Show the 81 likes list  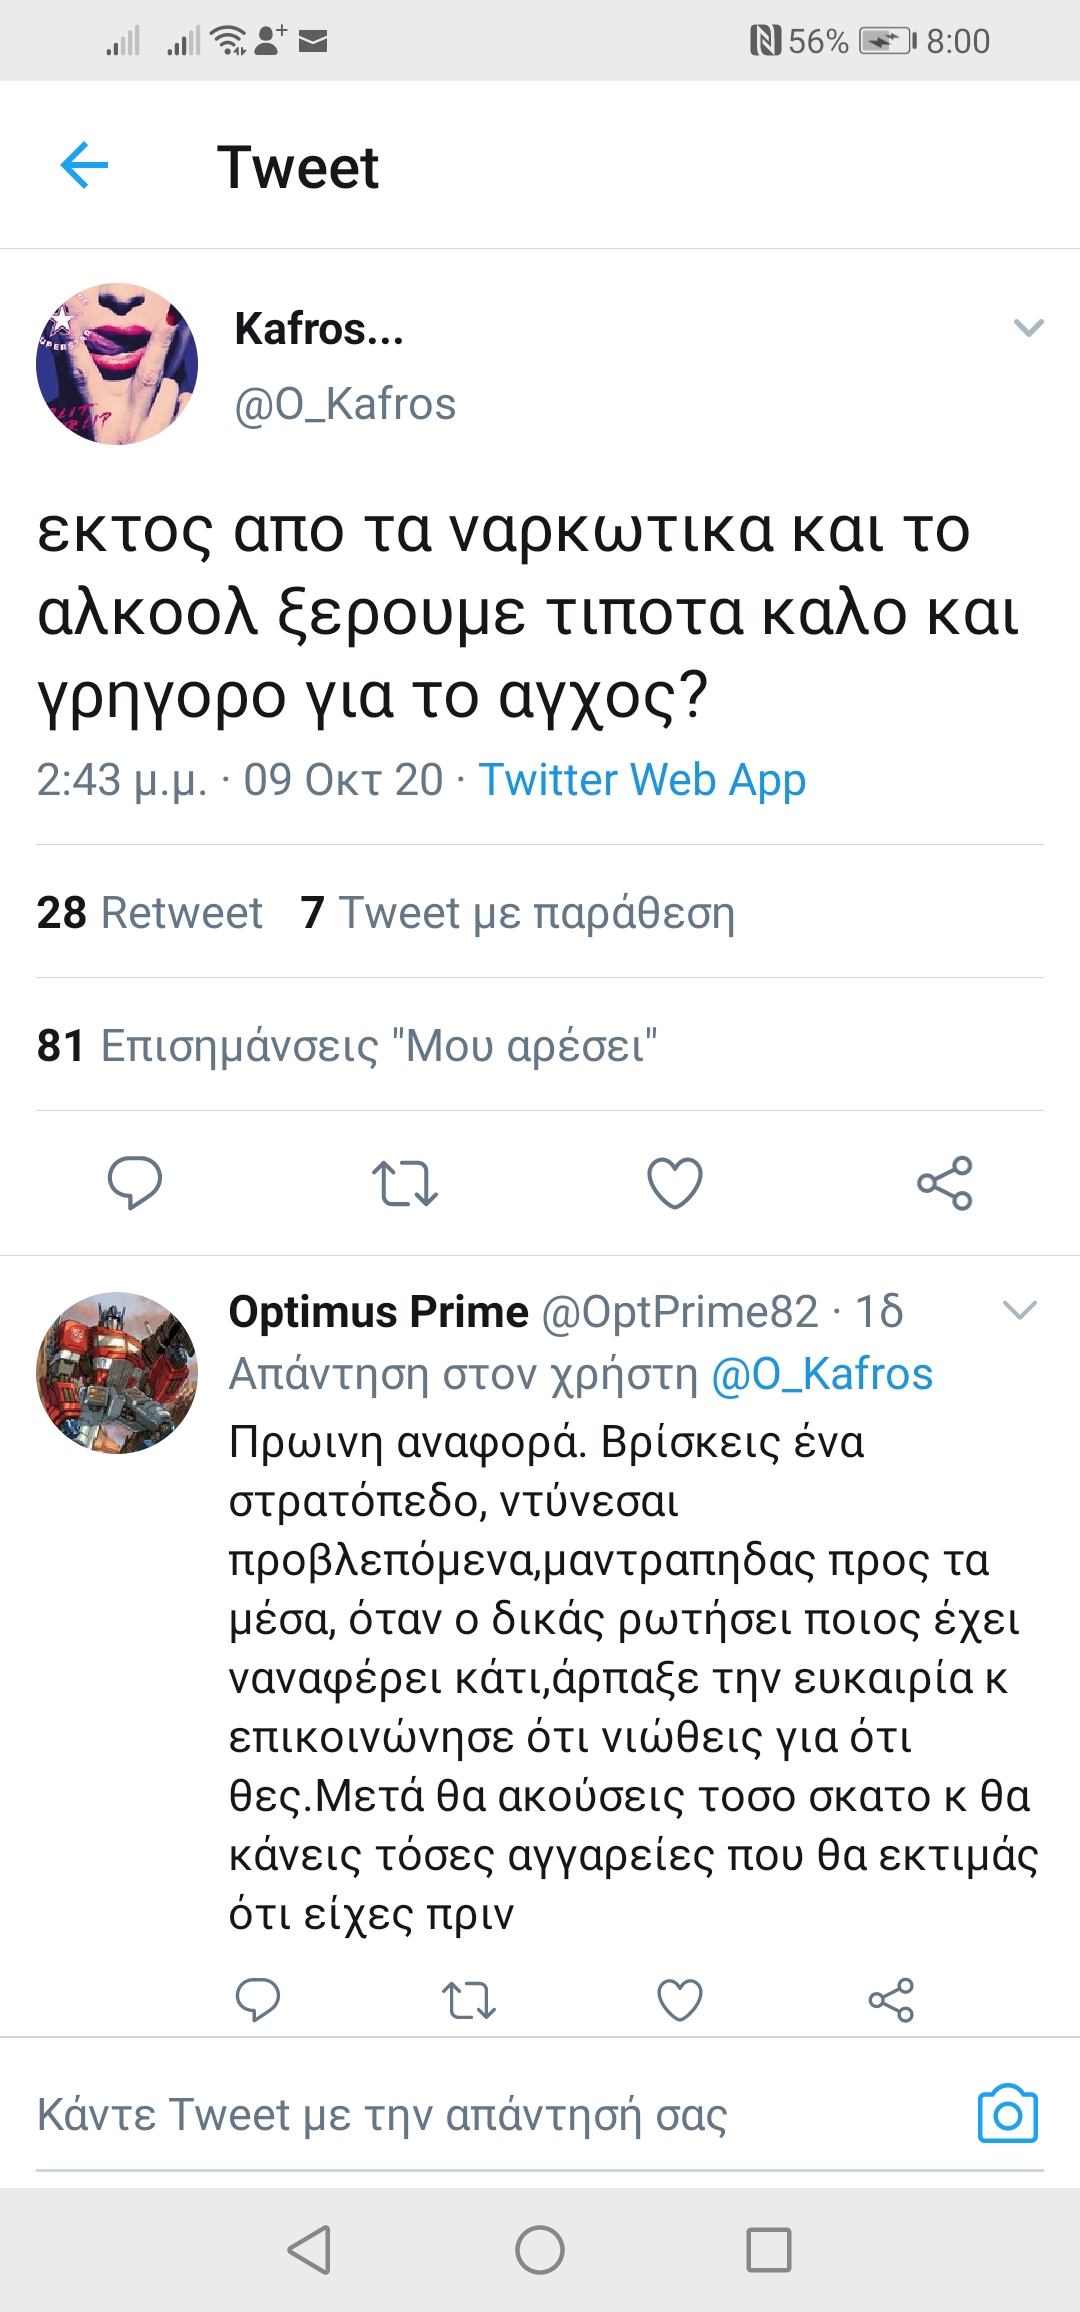pos(347,1045)
